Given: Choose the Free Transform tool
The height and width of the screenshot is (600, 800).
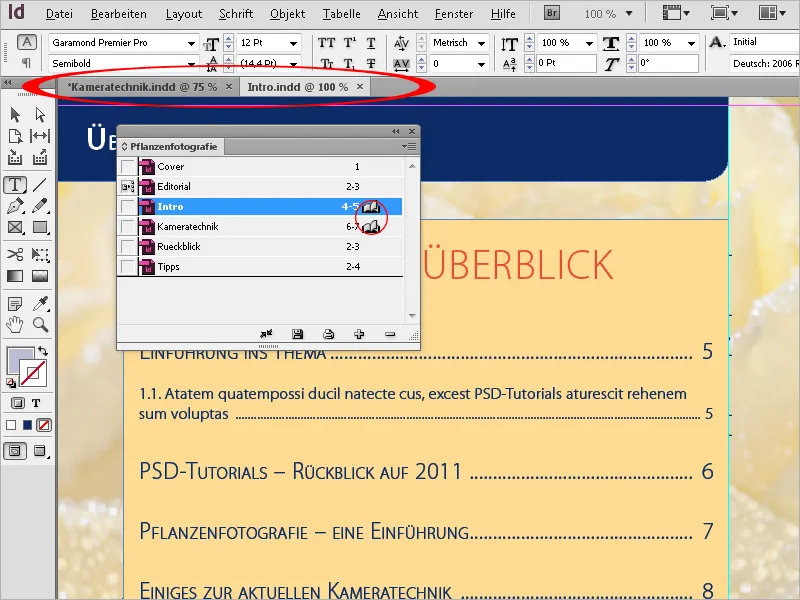Looking at the screenshot, I should click(x=40, y=254).
